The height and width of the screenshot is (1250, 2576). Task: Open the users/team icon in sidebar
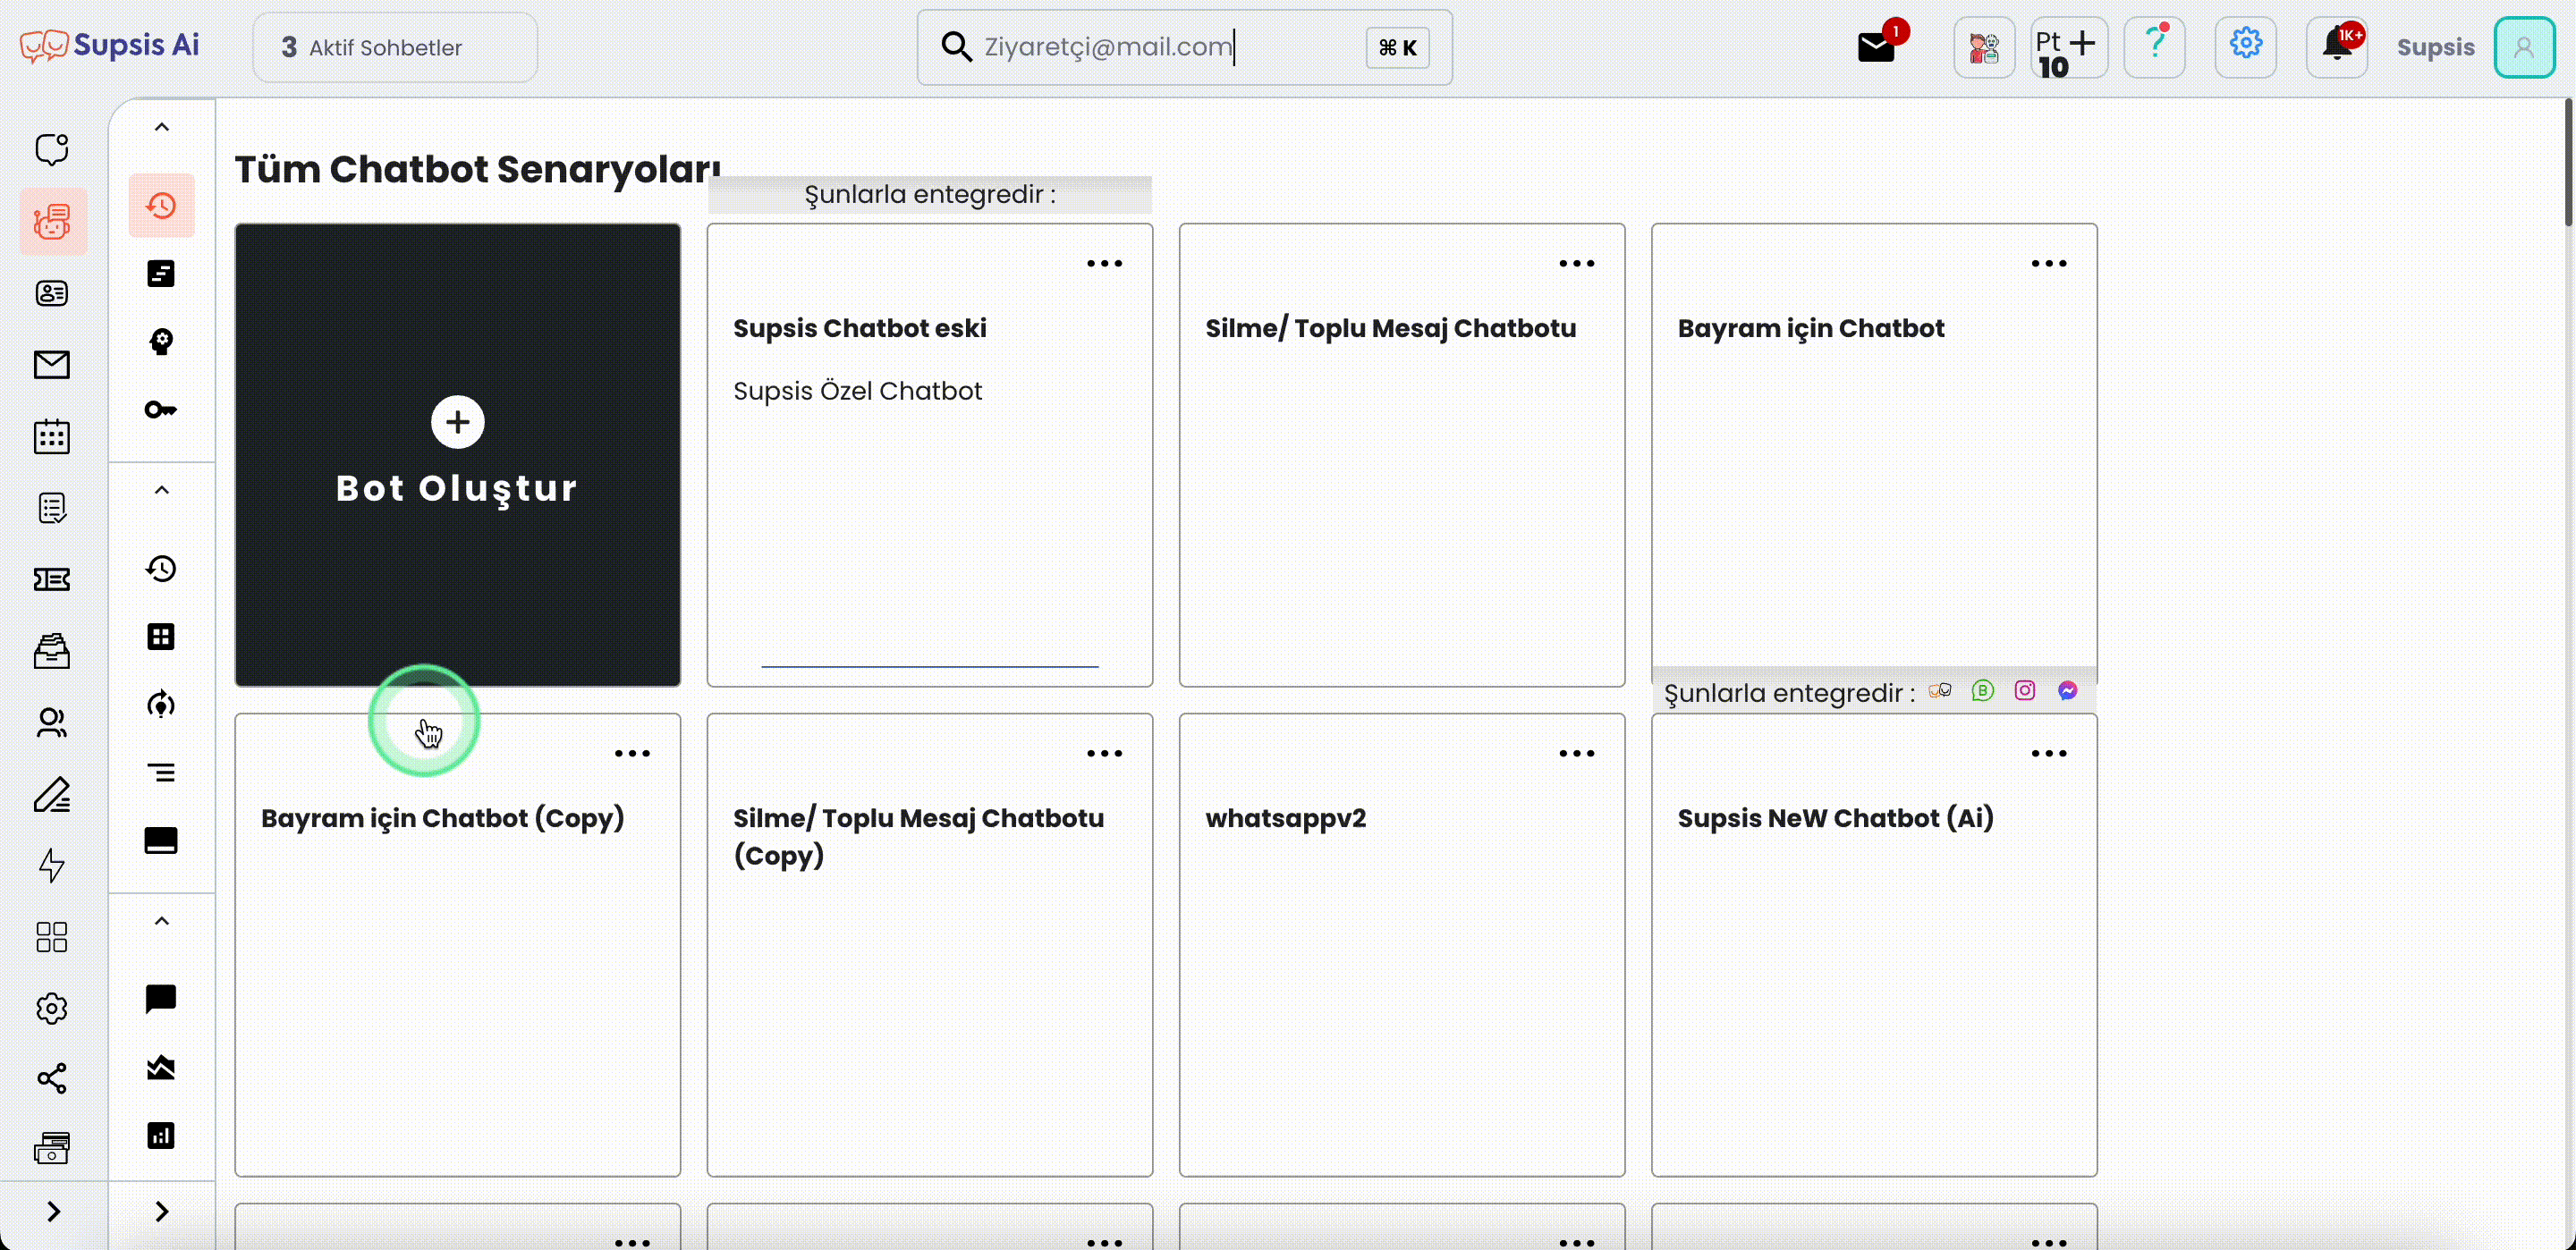point(52,722)
